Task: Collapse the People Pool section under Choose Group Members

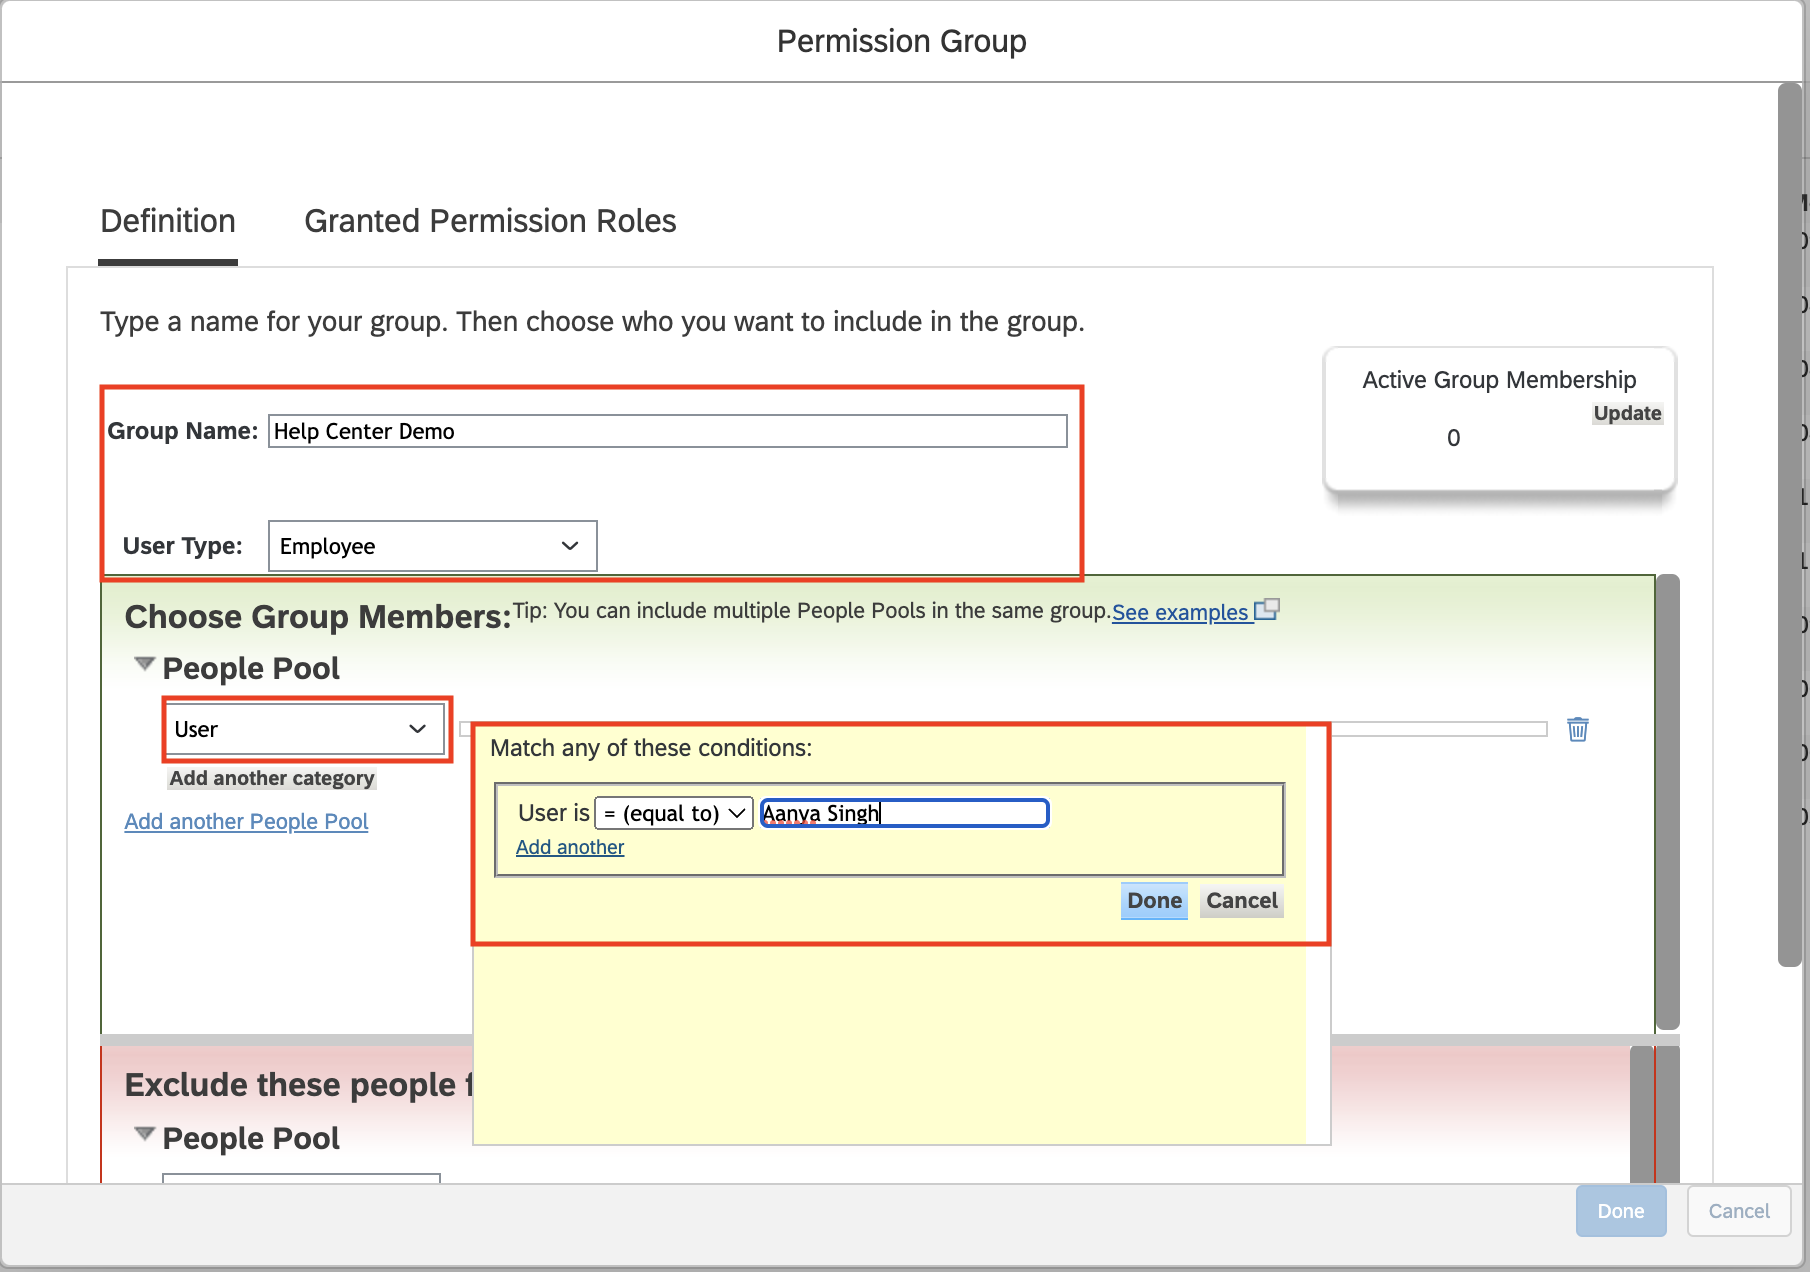Action: pos(145,664)
